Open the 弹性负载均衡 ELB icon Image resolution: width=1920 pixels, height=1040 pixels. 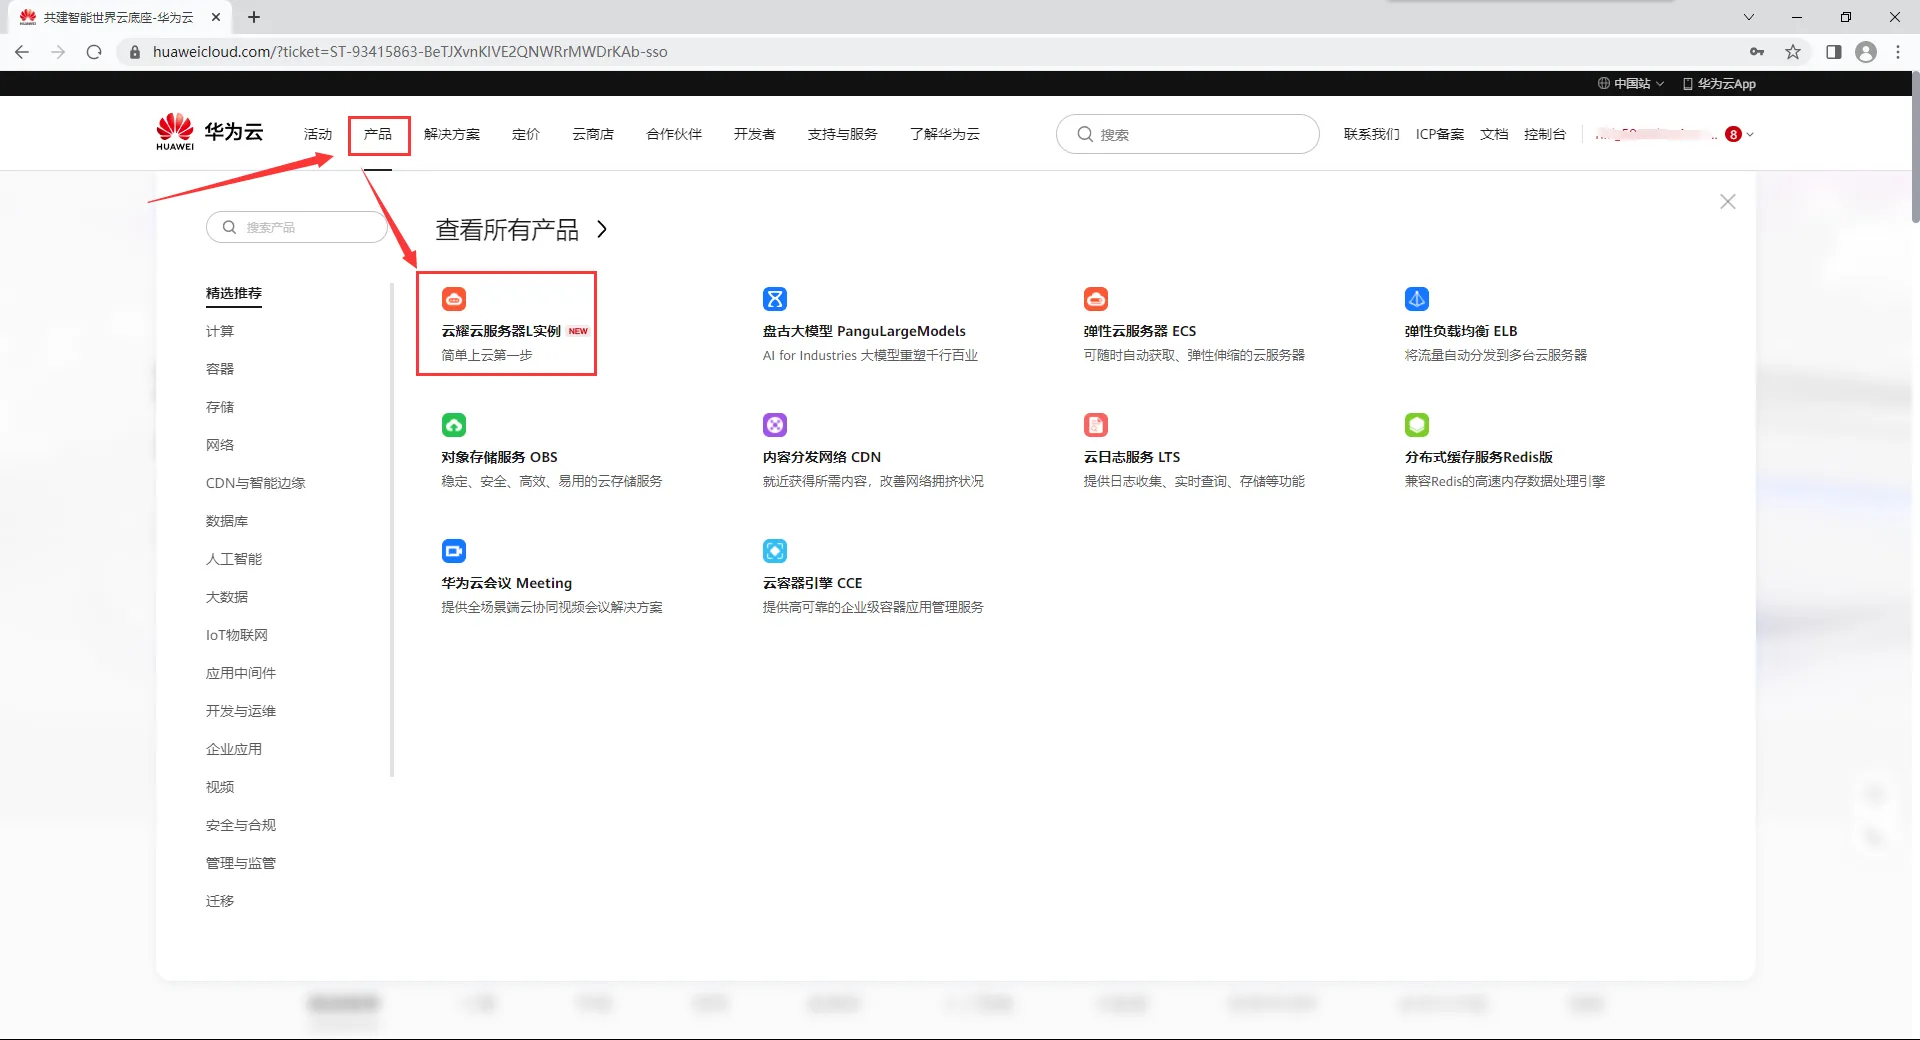tap(1417, 299)
